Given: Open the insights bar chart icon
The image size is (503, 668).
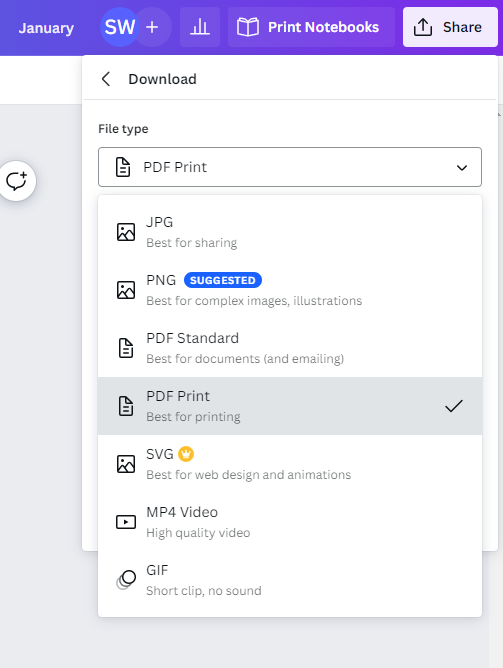Looking at the screenshot, I should point(200,27).
